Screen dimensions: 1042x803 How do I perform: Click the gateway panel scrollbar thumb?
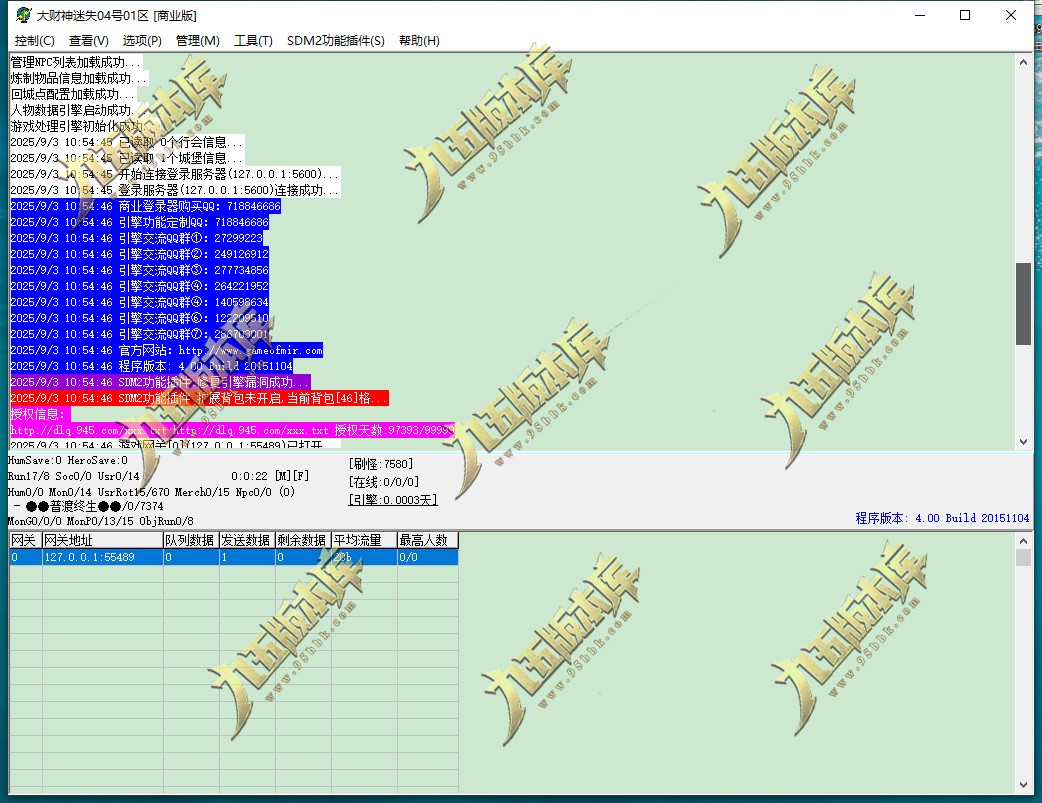point(1023,557)
